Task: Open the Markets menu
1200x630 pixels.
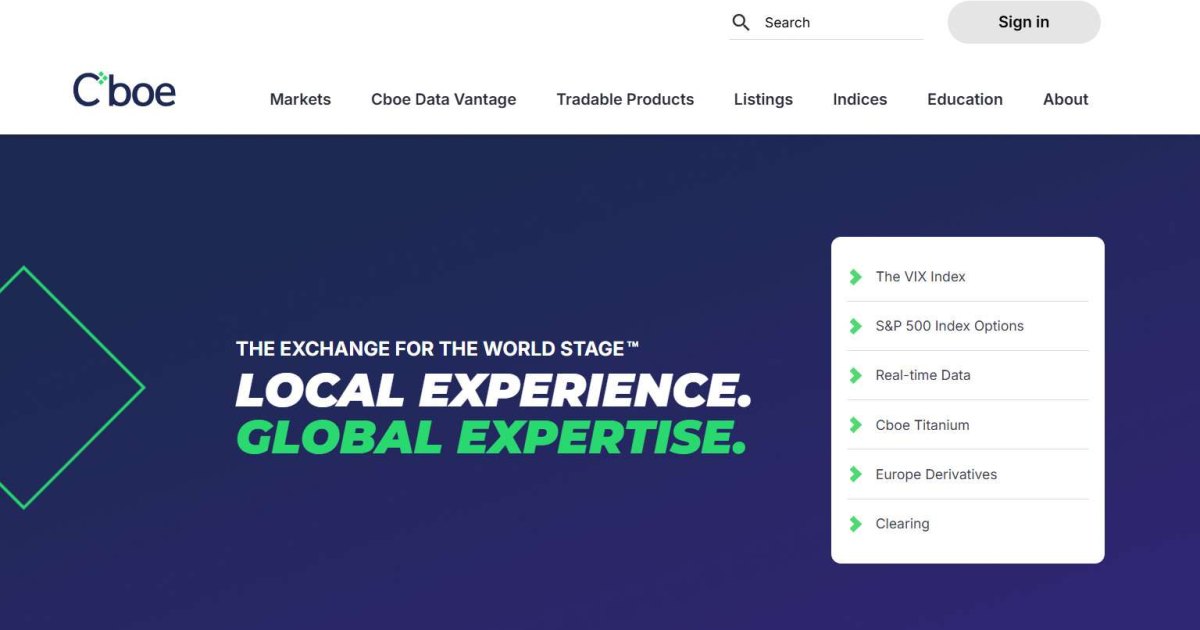Action: pyautogui.click(x=300, y=99)
